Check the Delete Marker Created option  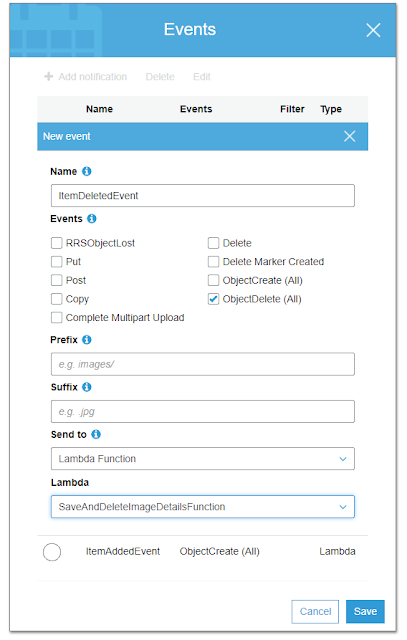coord(213,261)
